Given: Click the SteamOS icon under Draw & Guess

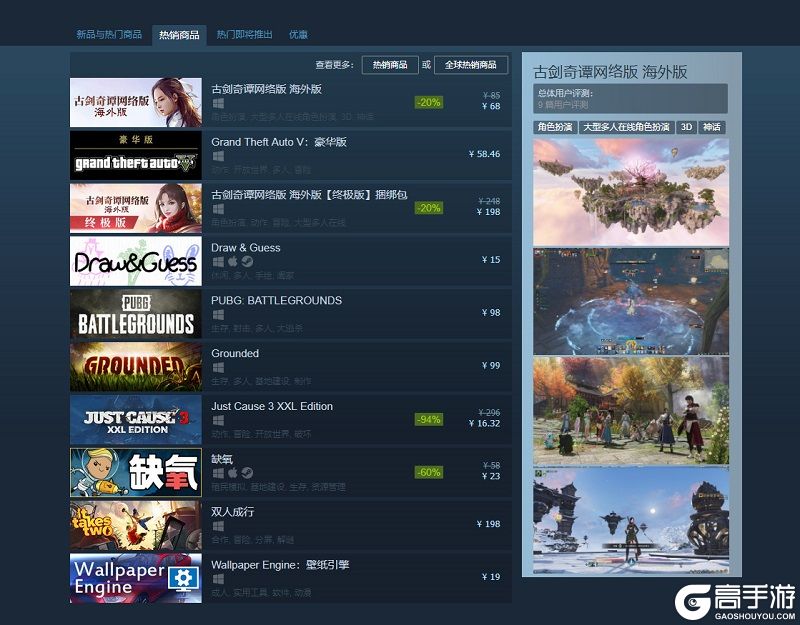Looking at the screenshot, I should [x=247, y=261].
